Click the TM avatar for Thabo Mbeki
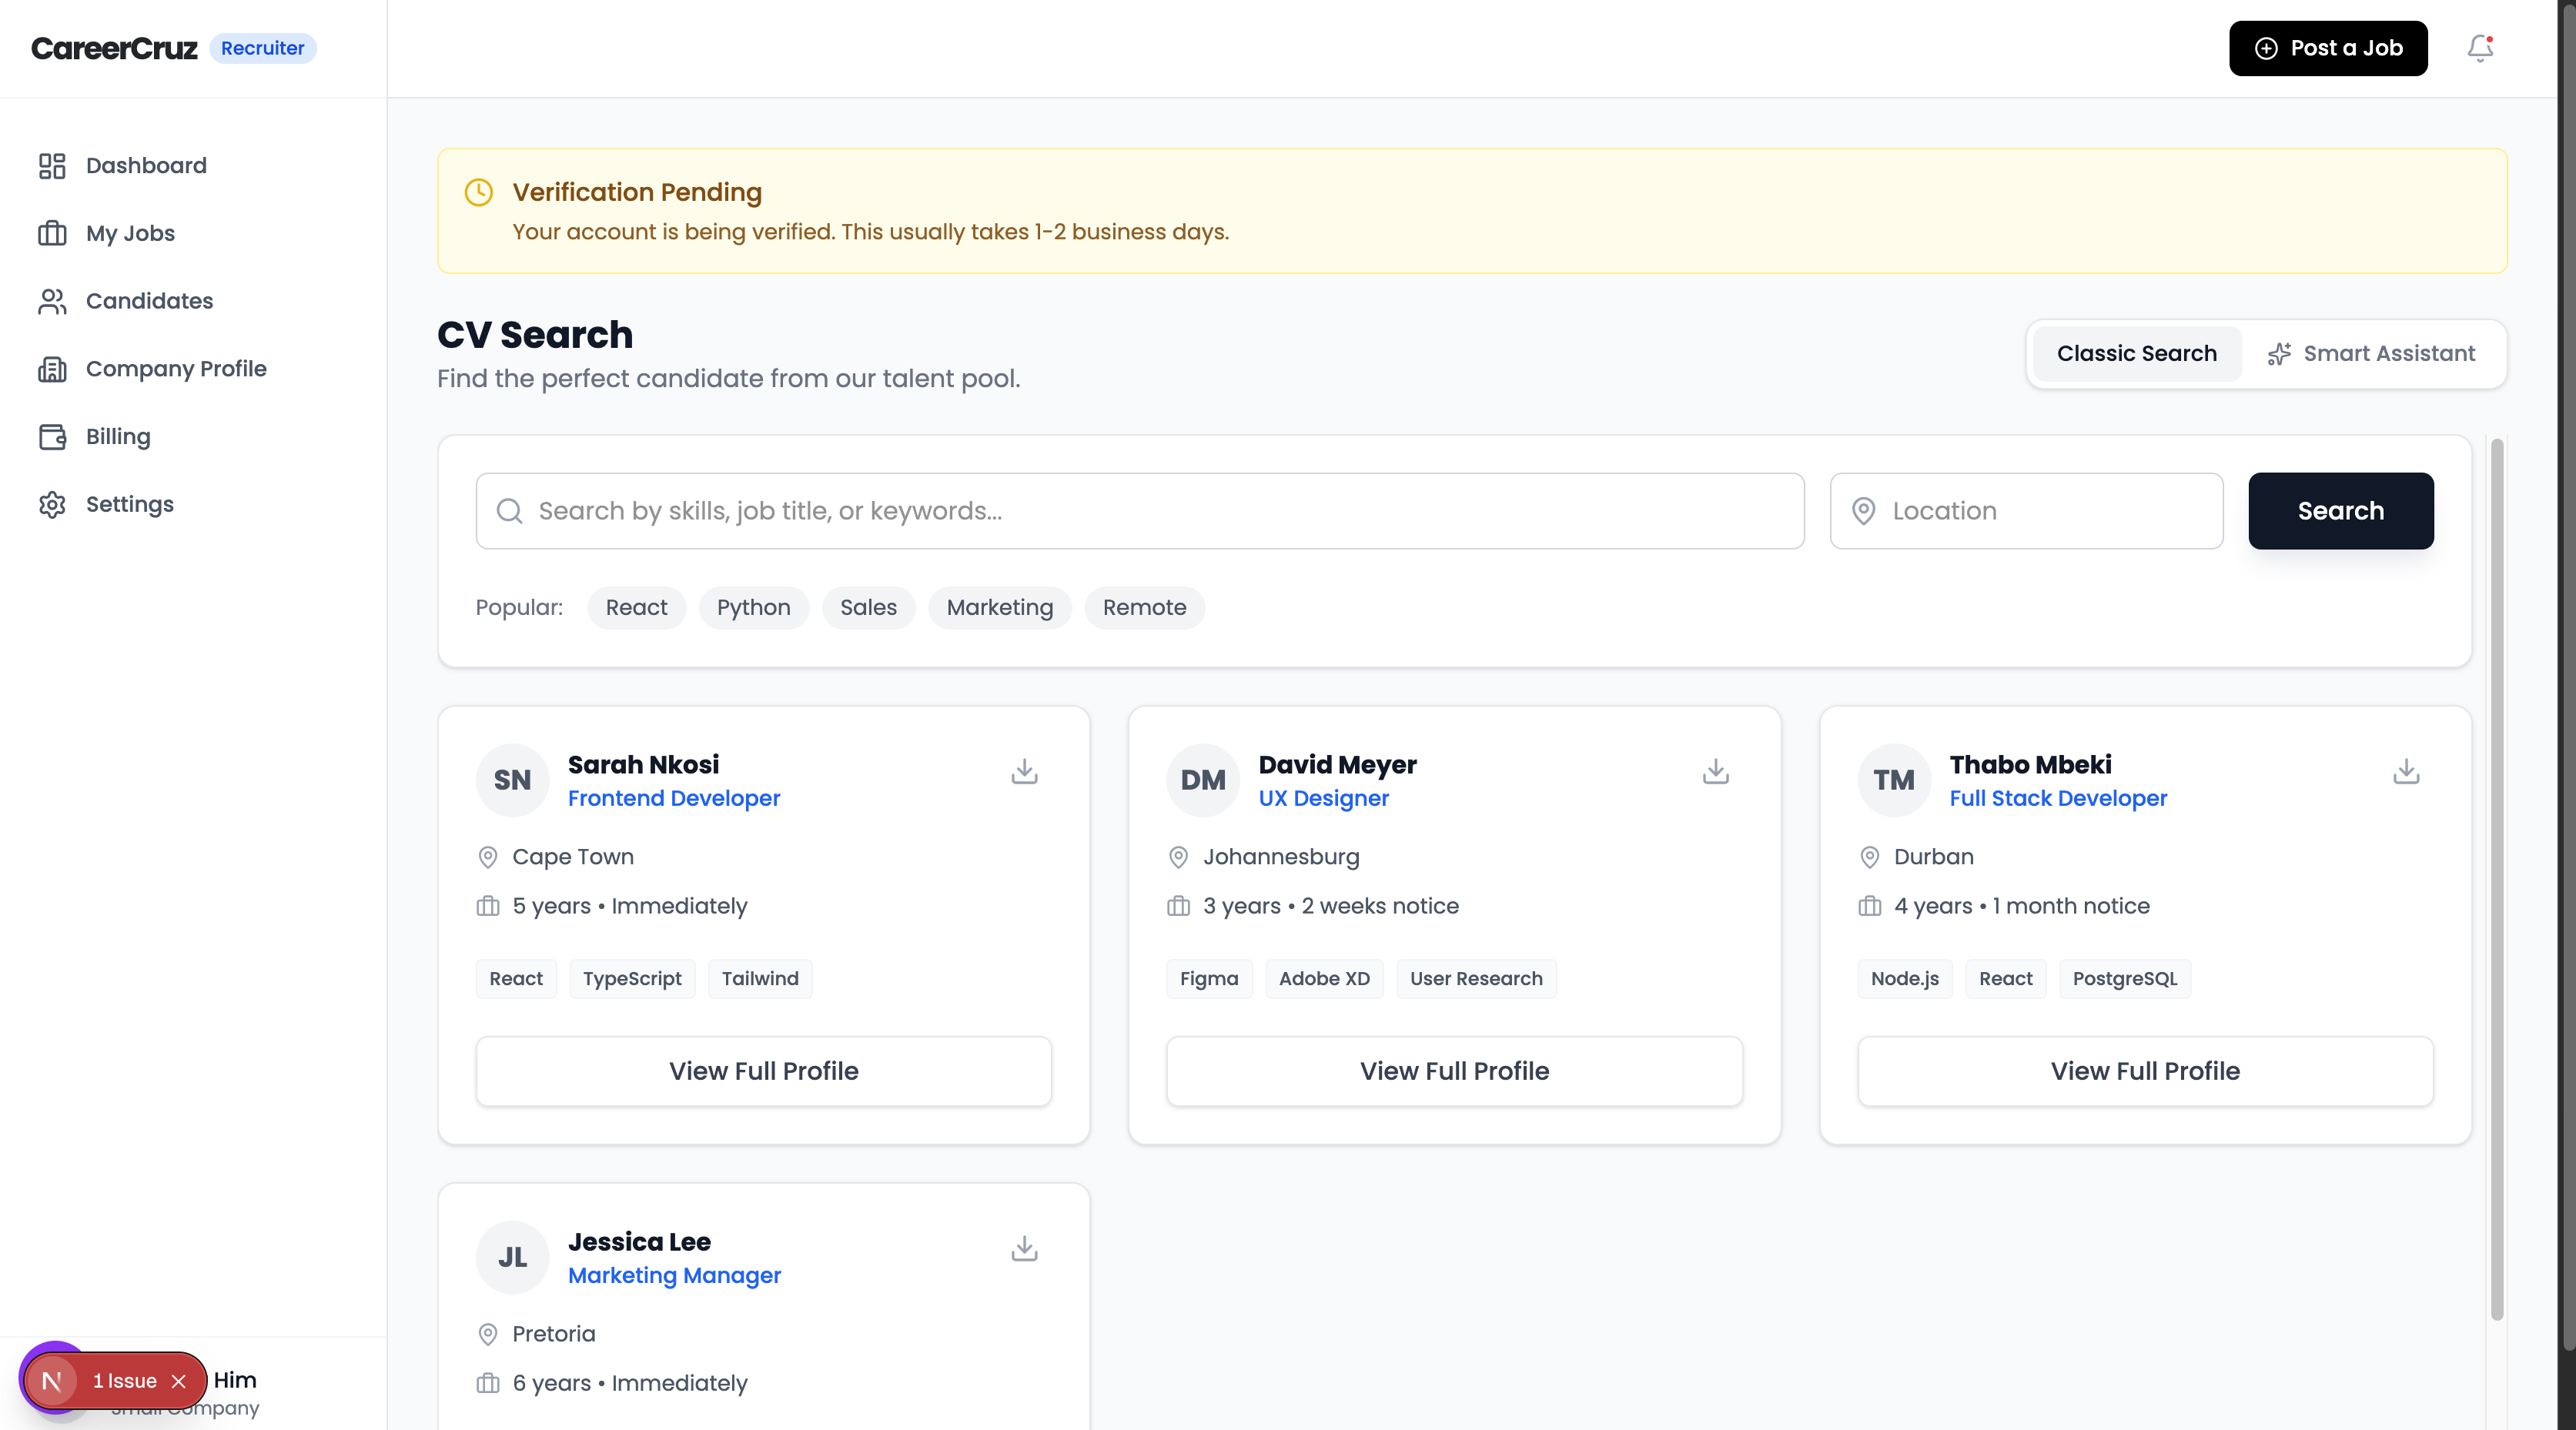Viewport: 2576px width, 1430px height. click(x=1894, y=780)
